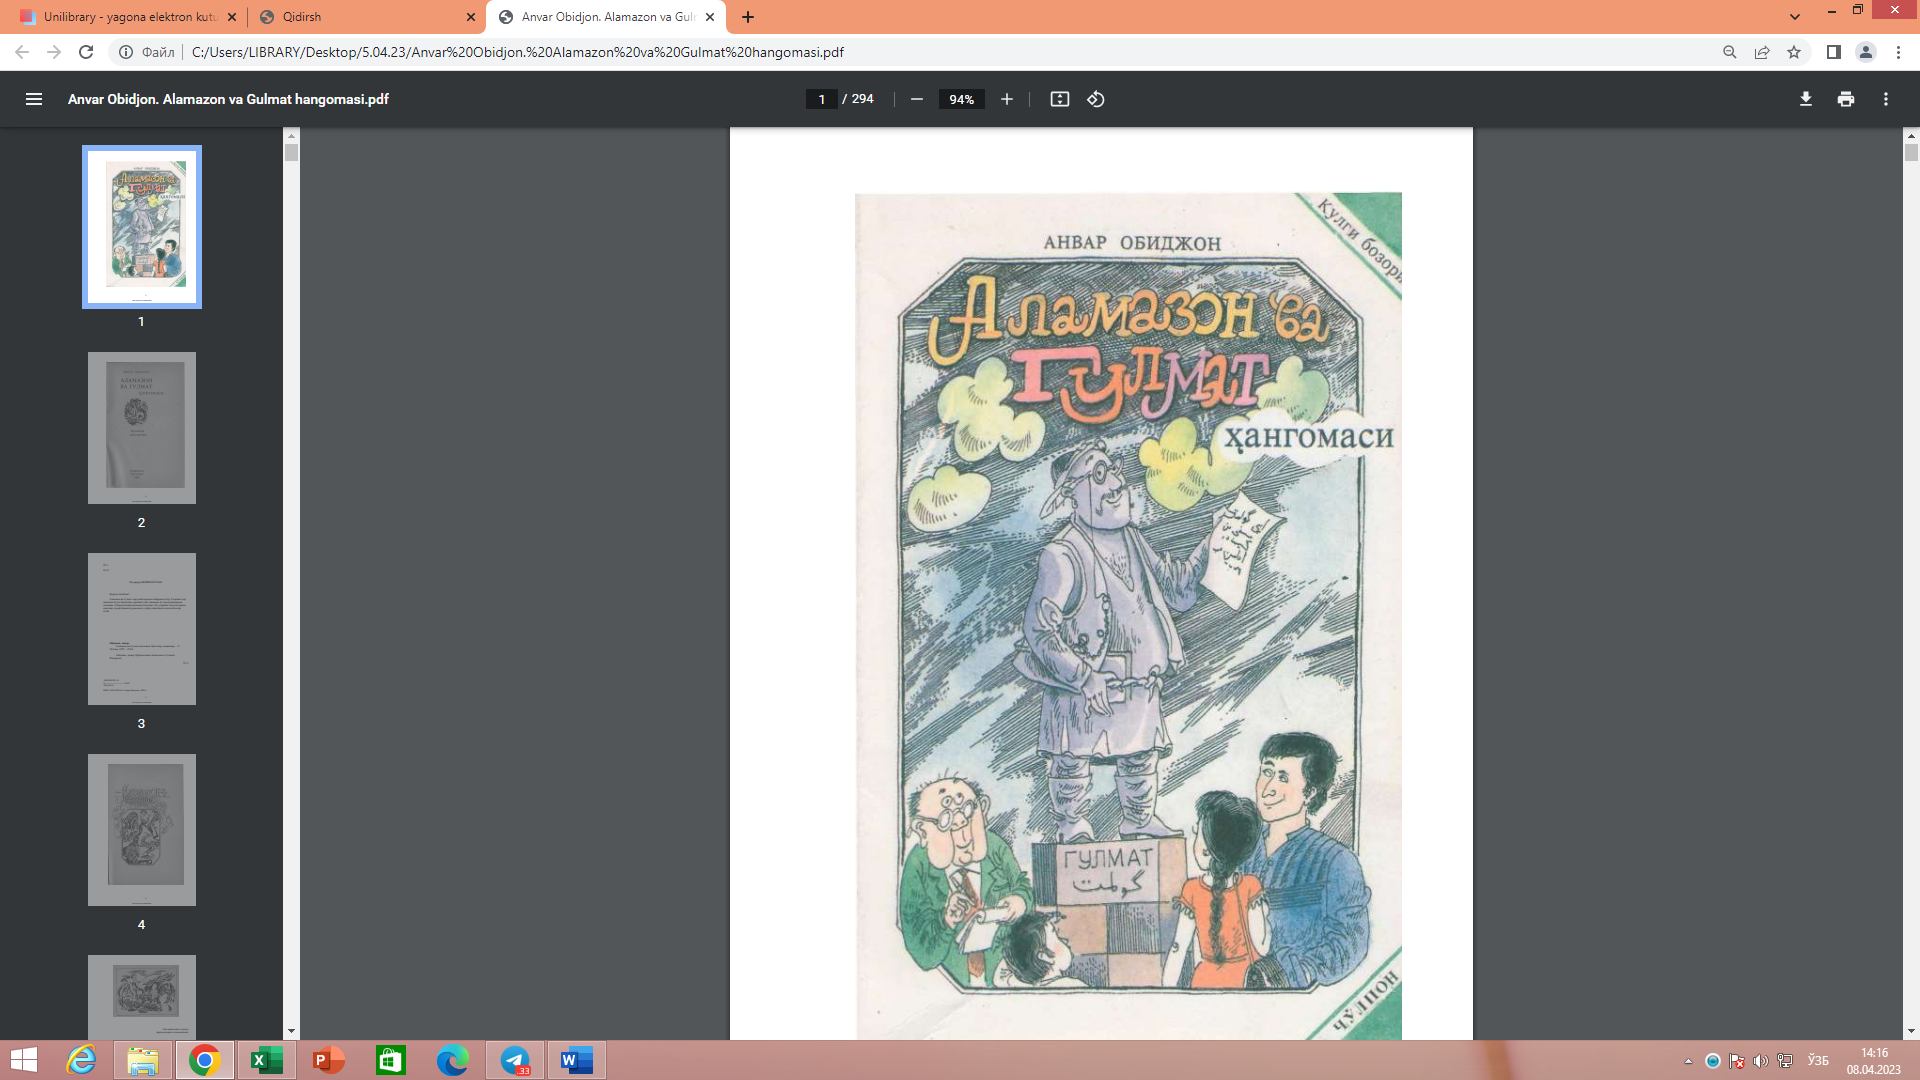The image size is (1920, 1080).
Task: Click the fit to page icon
Action: click(1060, 99)
